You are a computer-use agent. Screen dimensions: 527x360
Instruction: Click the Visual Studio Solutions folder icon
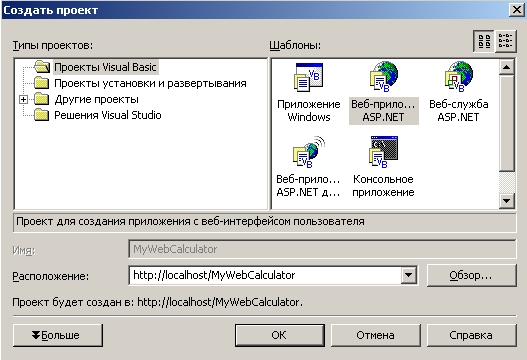42,115
